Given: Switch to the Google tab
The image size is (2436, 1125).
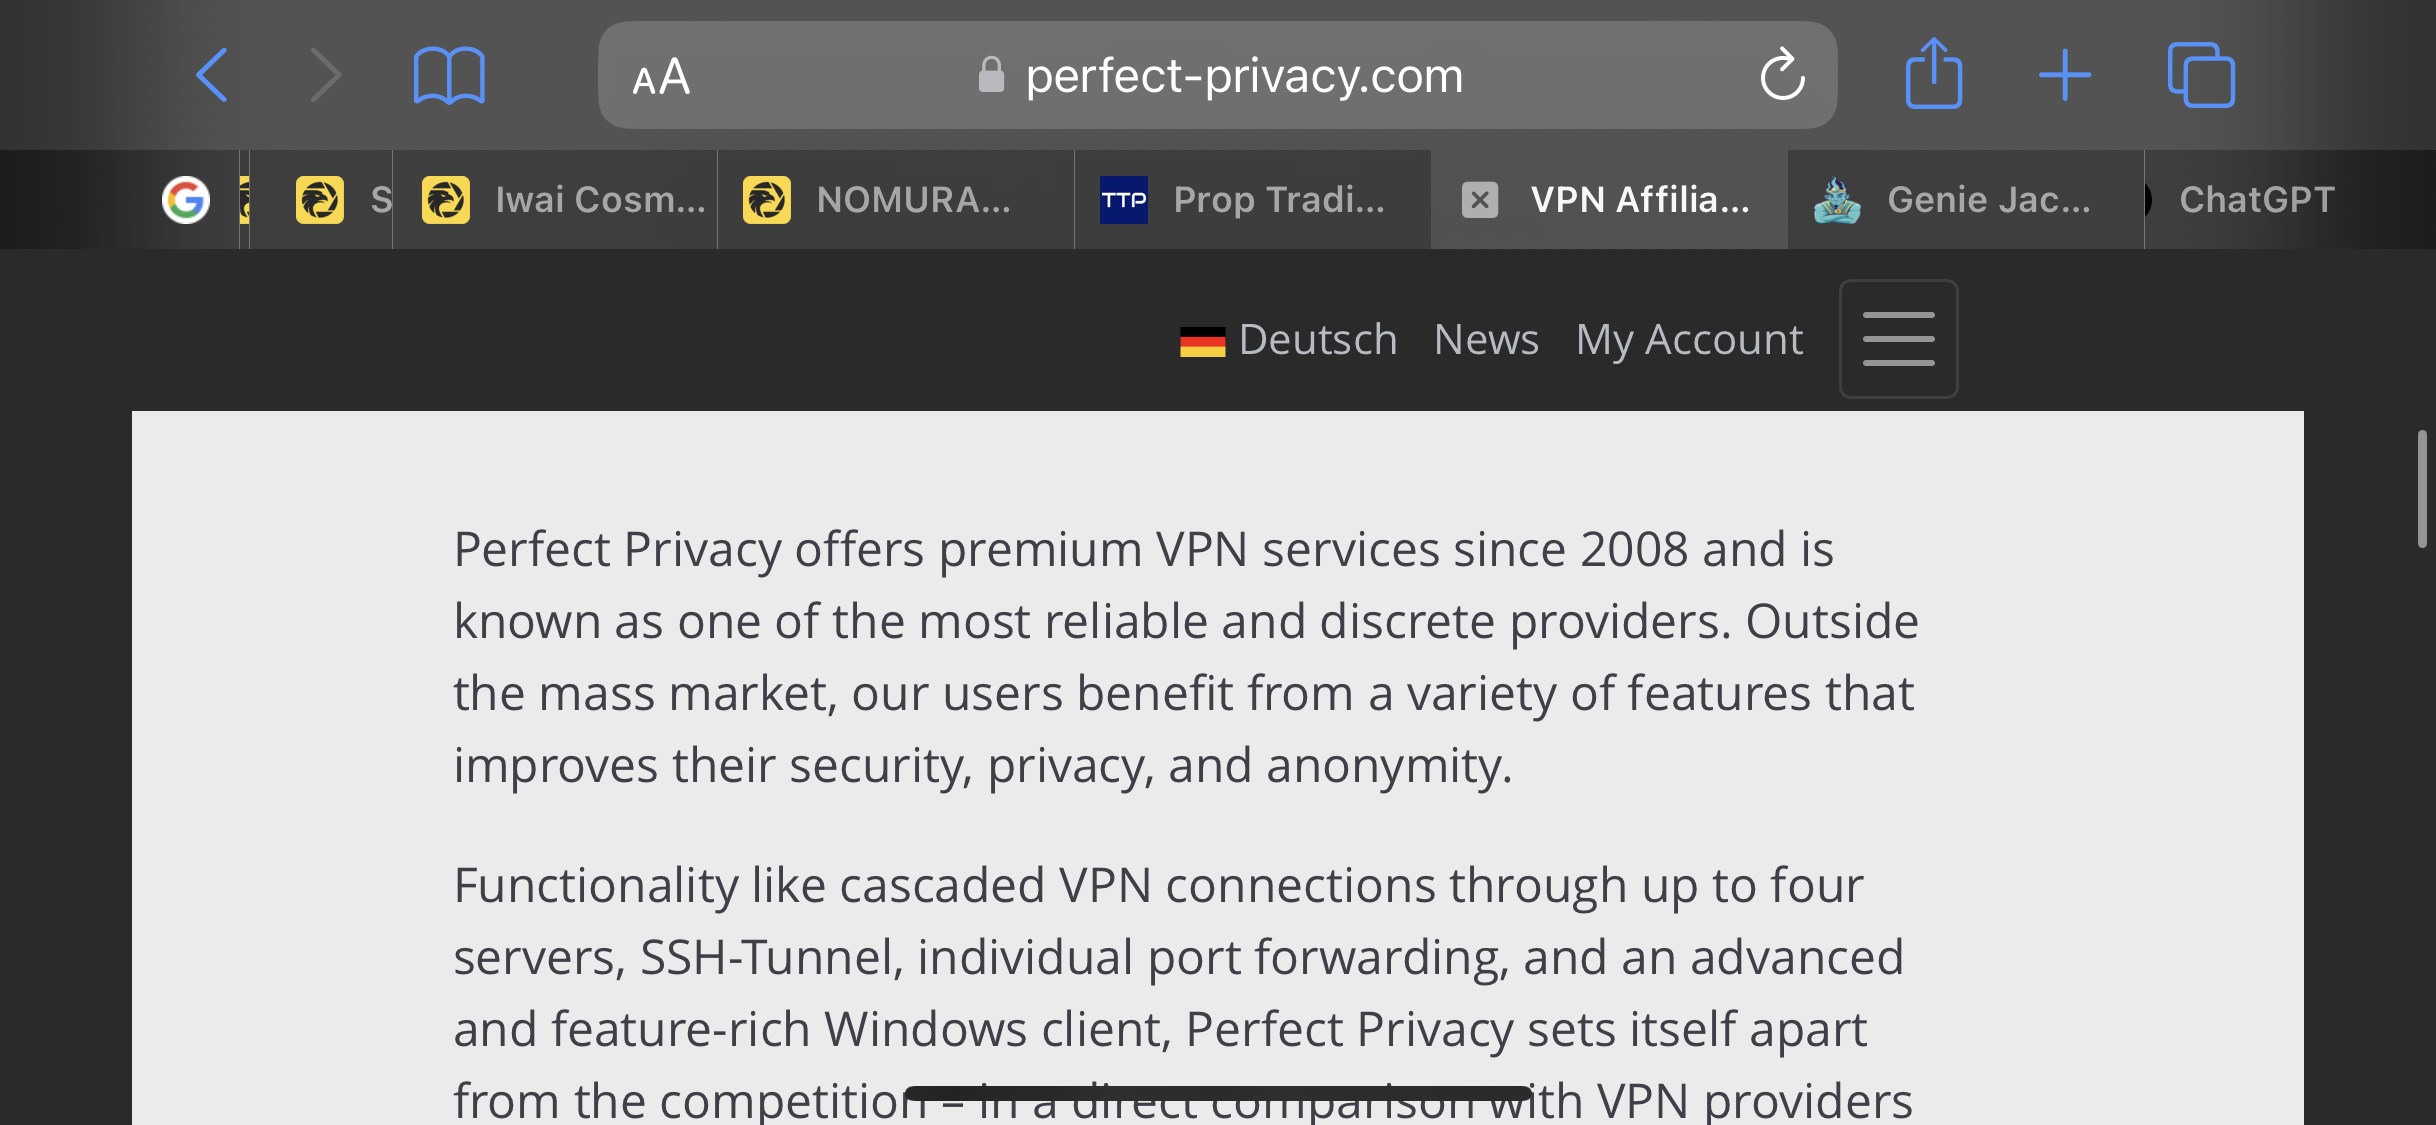Looking at the screenshot, I should (x=186, y=200).
